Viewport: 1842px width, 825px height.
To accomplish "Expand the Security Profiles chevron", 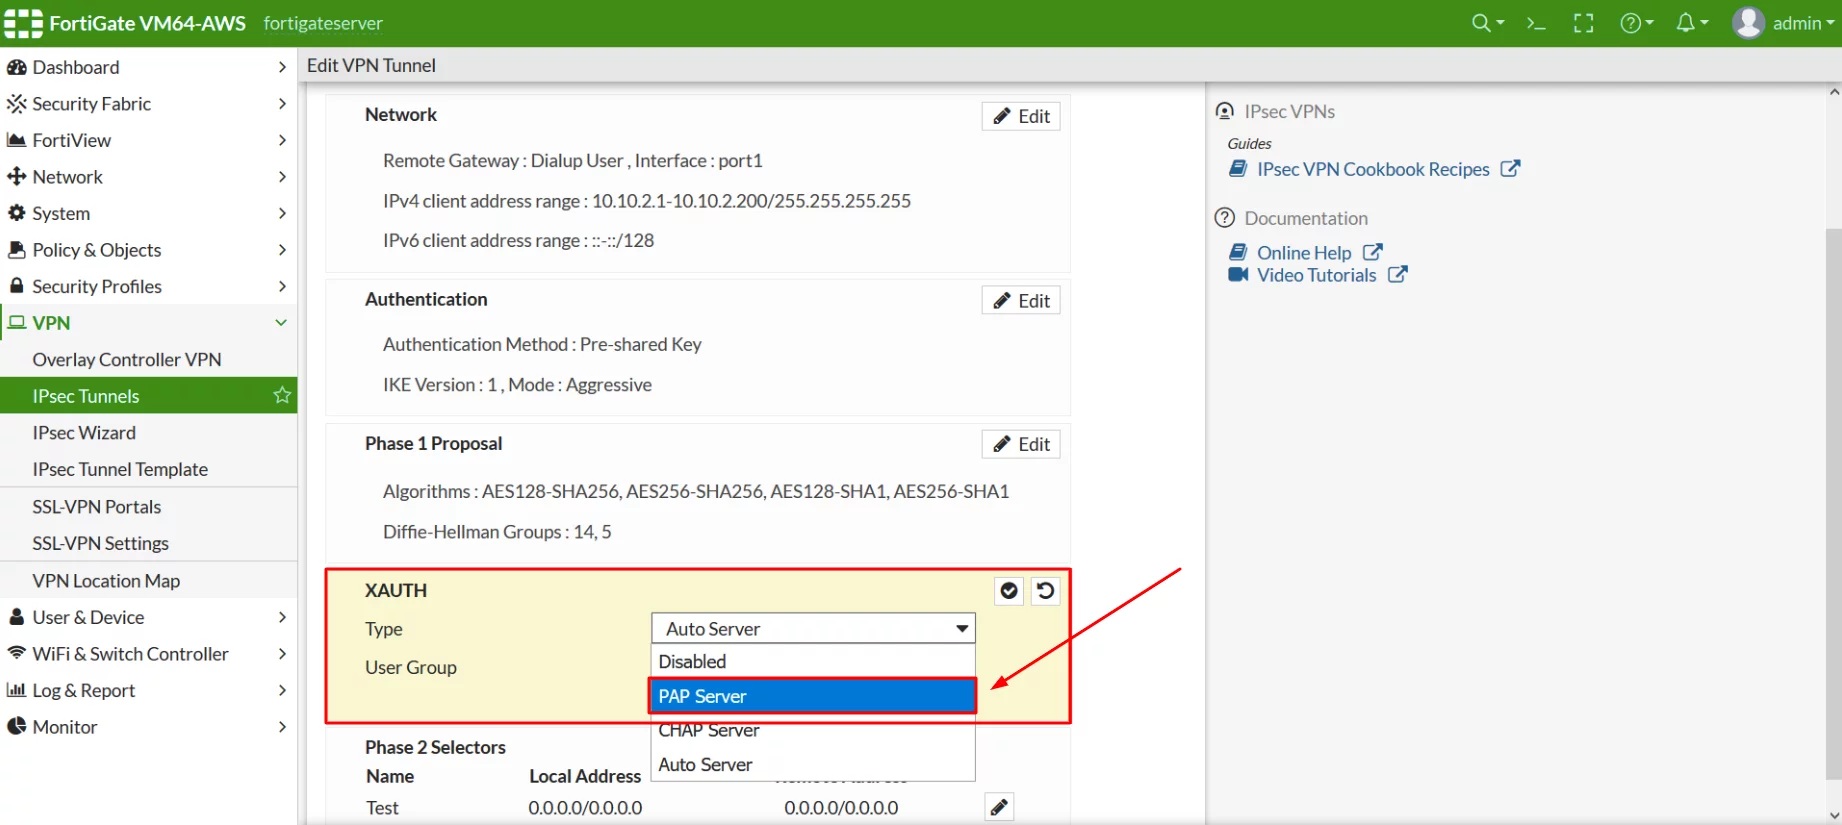I will point(282,286).
